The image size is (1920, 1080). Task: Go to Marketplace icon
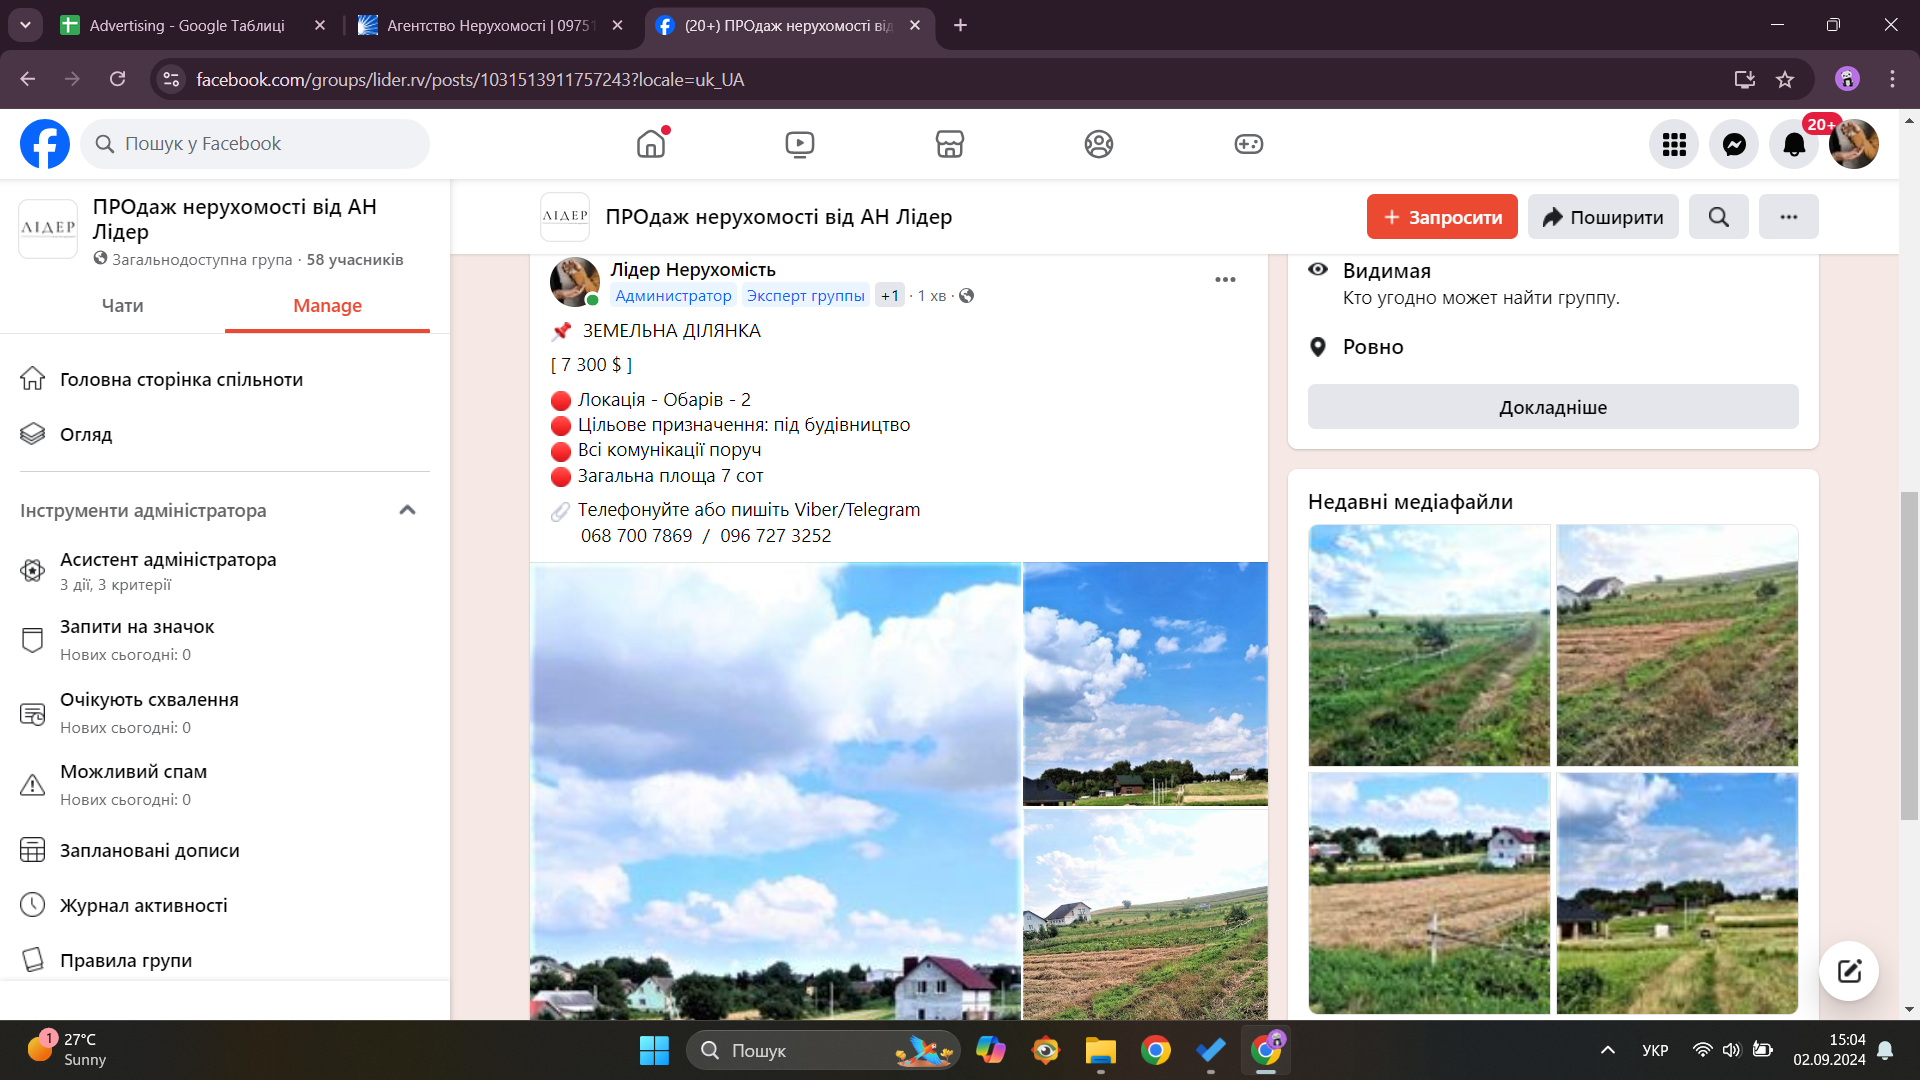[949, 144]
